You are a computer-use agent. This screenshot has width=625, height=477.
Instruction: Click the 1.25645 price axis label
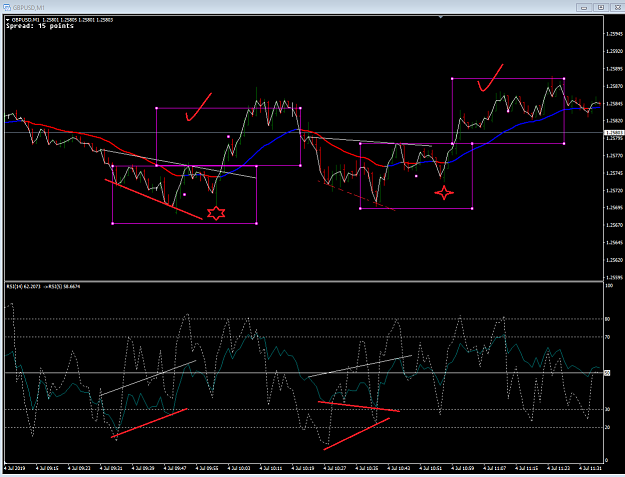tap(614, 242)
